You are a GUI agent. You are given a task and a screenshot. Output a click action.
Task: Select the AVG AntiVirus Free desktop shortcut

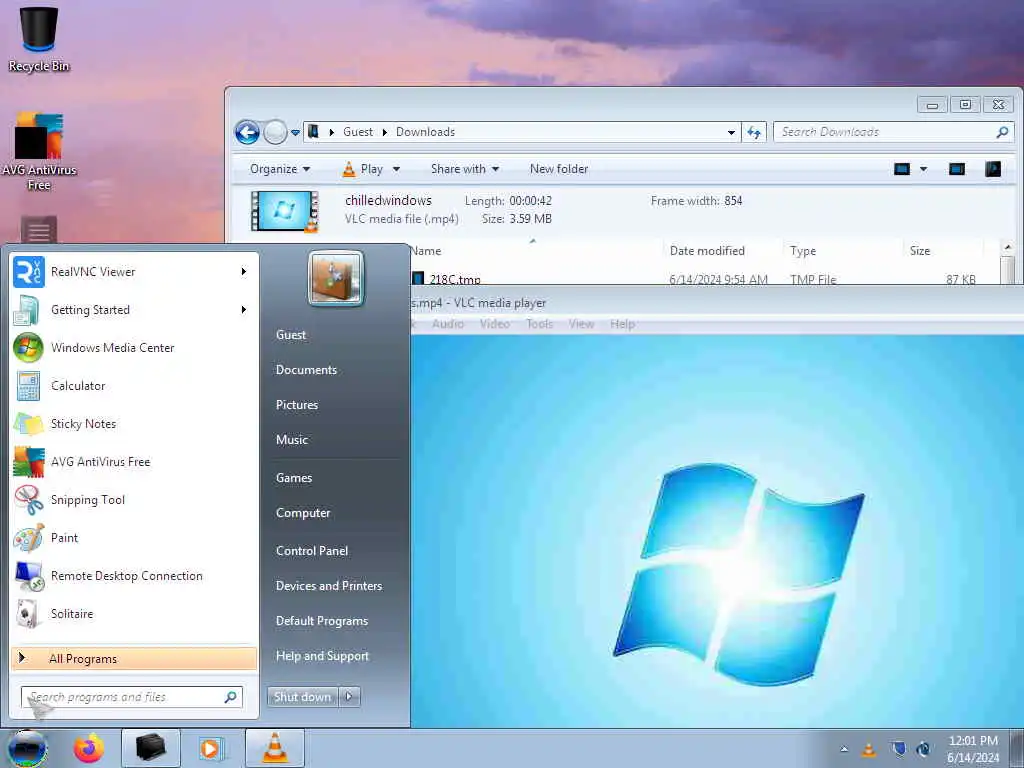[39, 152]
